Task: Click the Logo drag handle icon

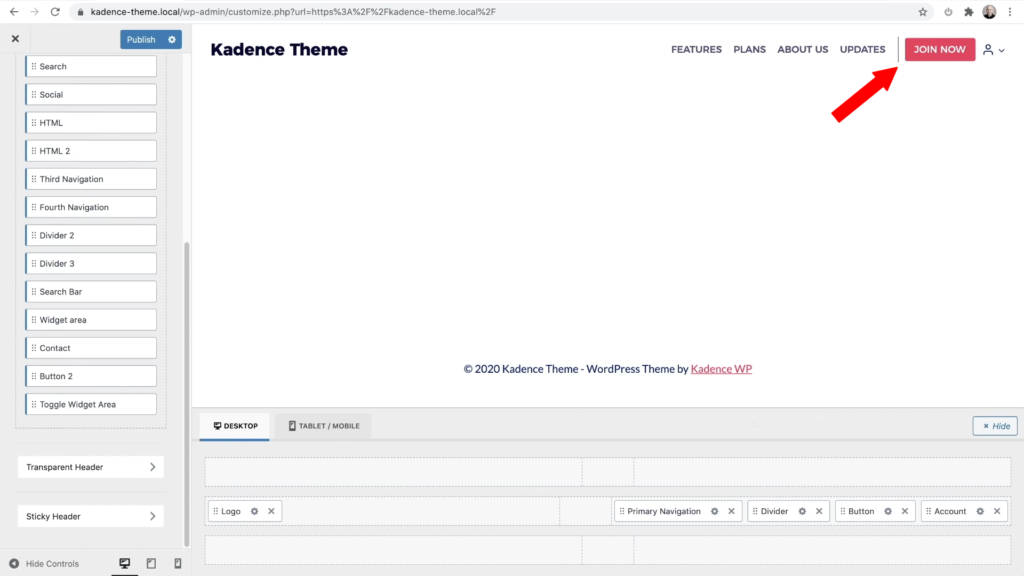Action: [x=216, y=511]
